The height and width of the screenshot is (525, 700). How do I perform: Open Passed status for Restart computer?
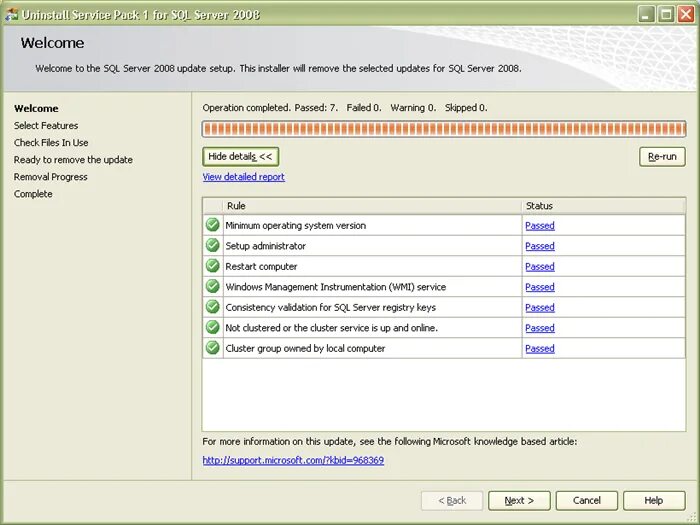540,267
